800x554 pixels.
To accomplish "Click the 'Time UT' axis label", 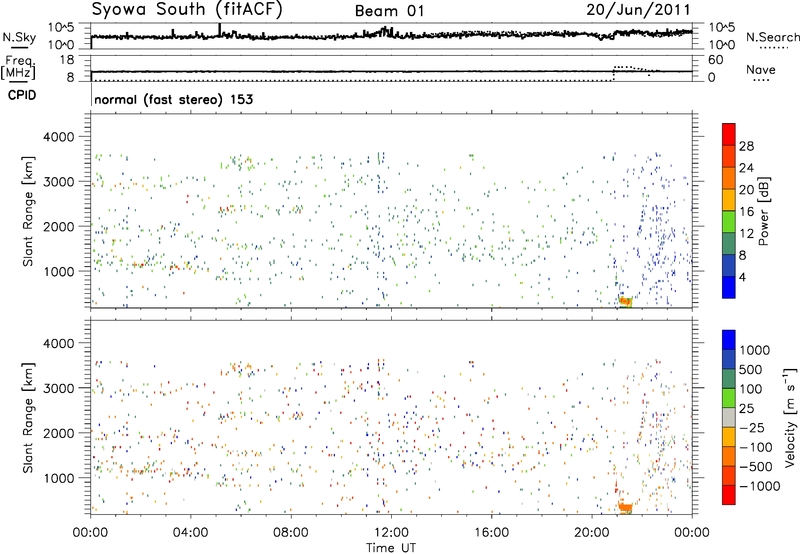I will tap(391, 548).
